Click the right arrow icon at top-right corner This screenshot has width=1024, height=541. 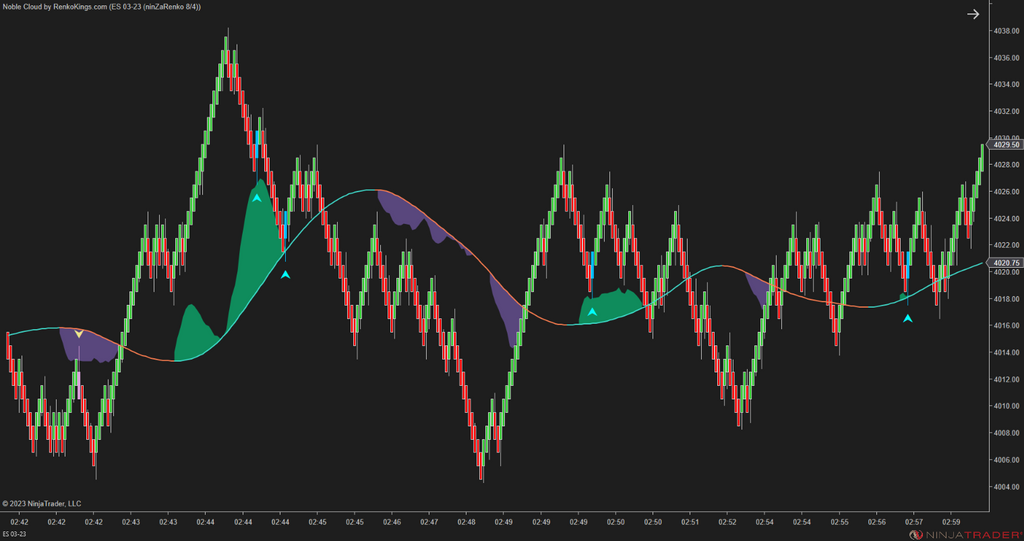click(x=973, y=14)
